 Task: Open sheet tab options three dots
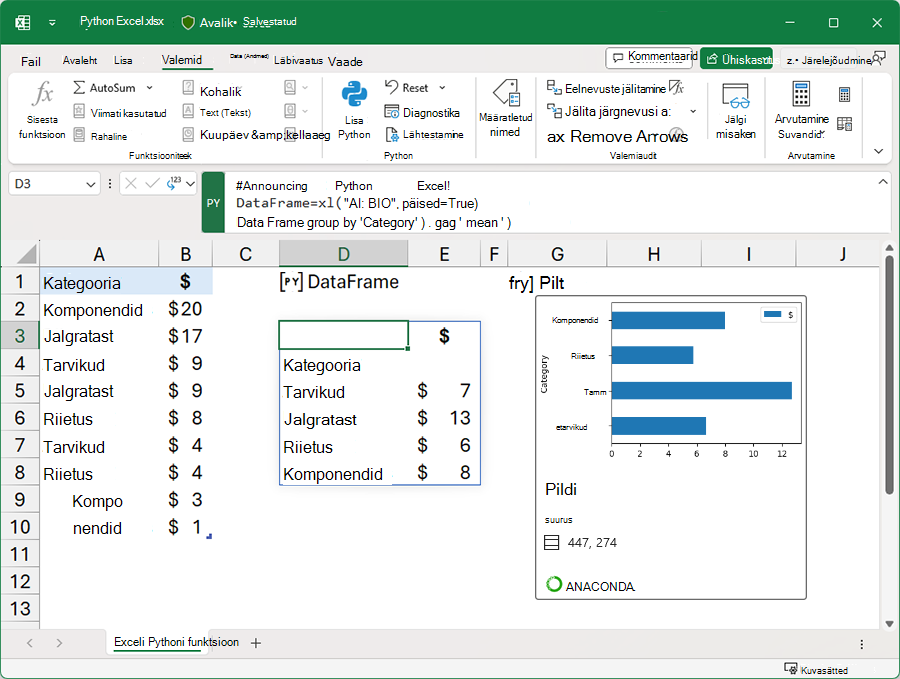[862, 644]
